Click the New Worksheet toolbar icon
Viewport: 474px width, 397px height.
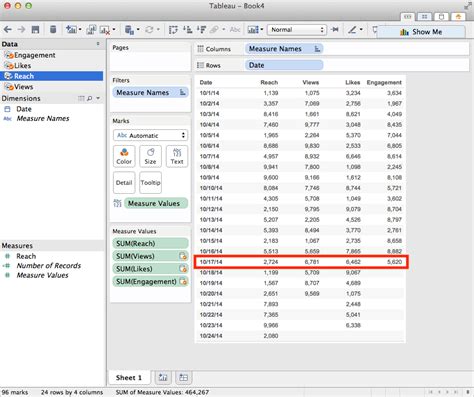[71, 30]
